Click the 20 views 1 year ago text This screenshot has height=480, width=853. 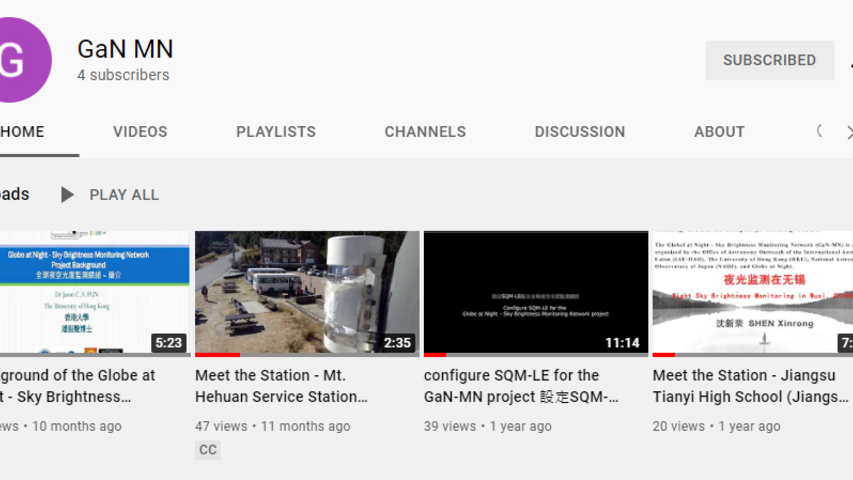716,426
